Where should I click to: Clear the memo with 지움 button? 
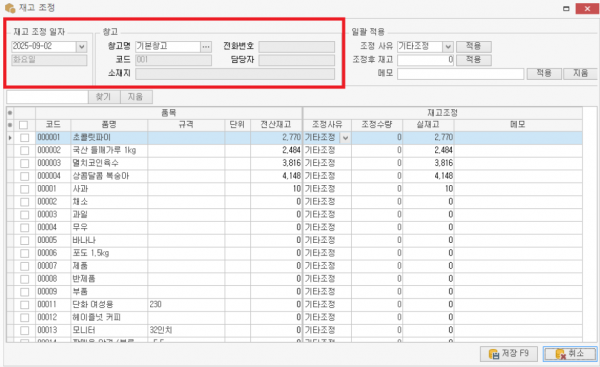coord(580,73)
